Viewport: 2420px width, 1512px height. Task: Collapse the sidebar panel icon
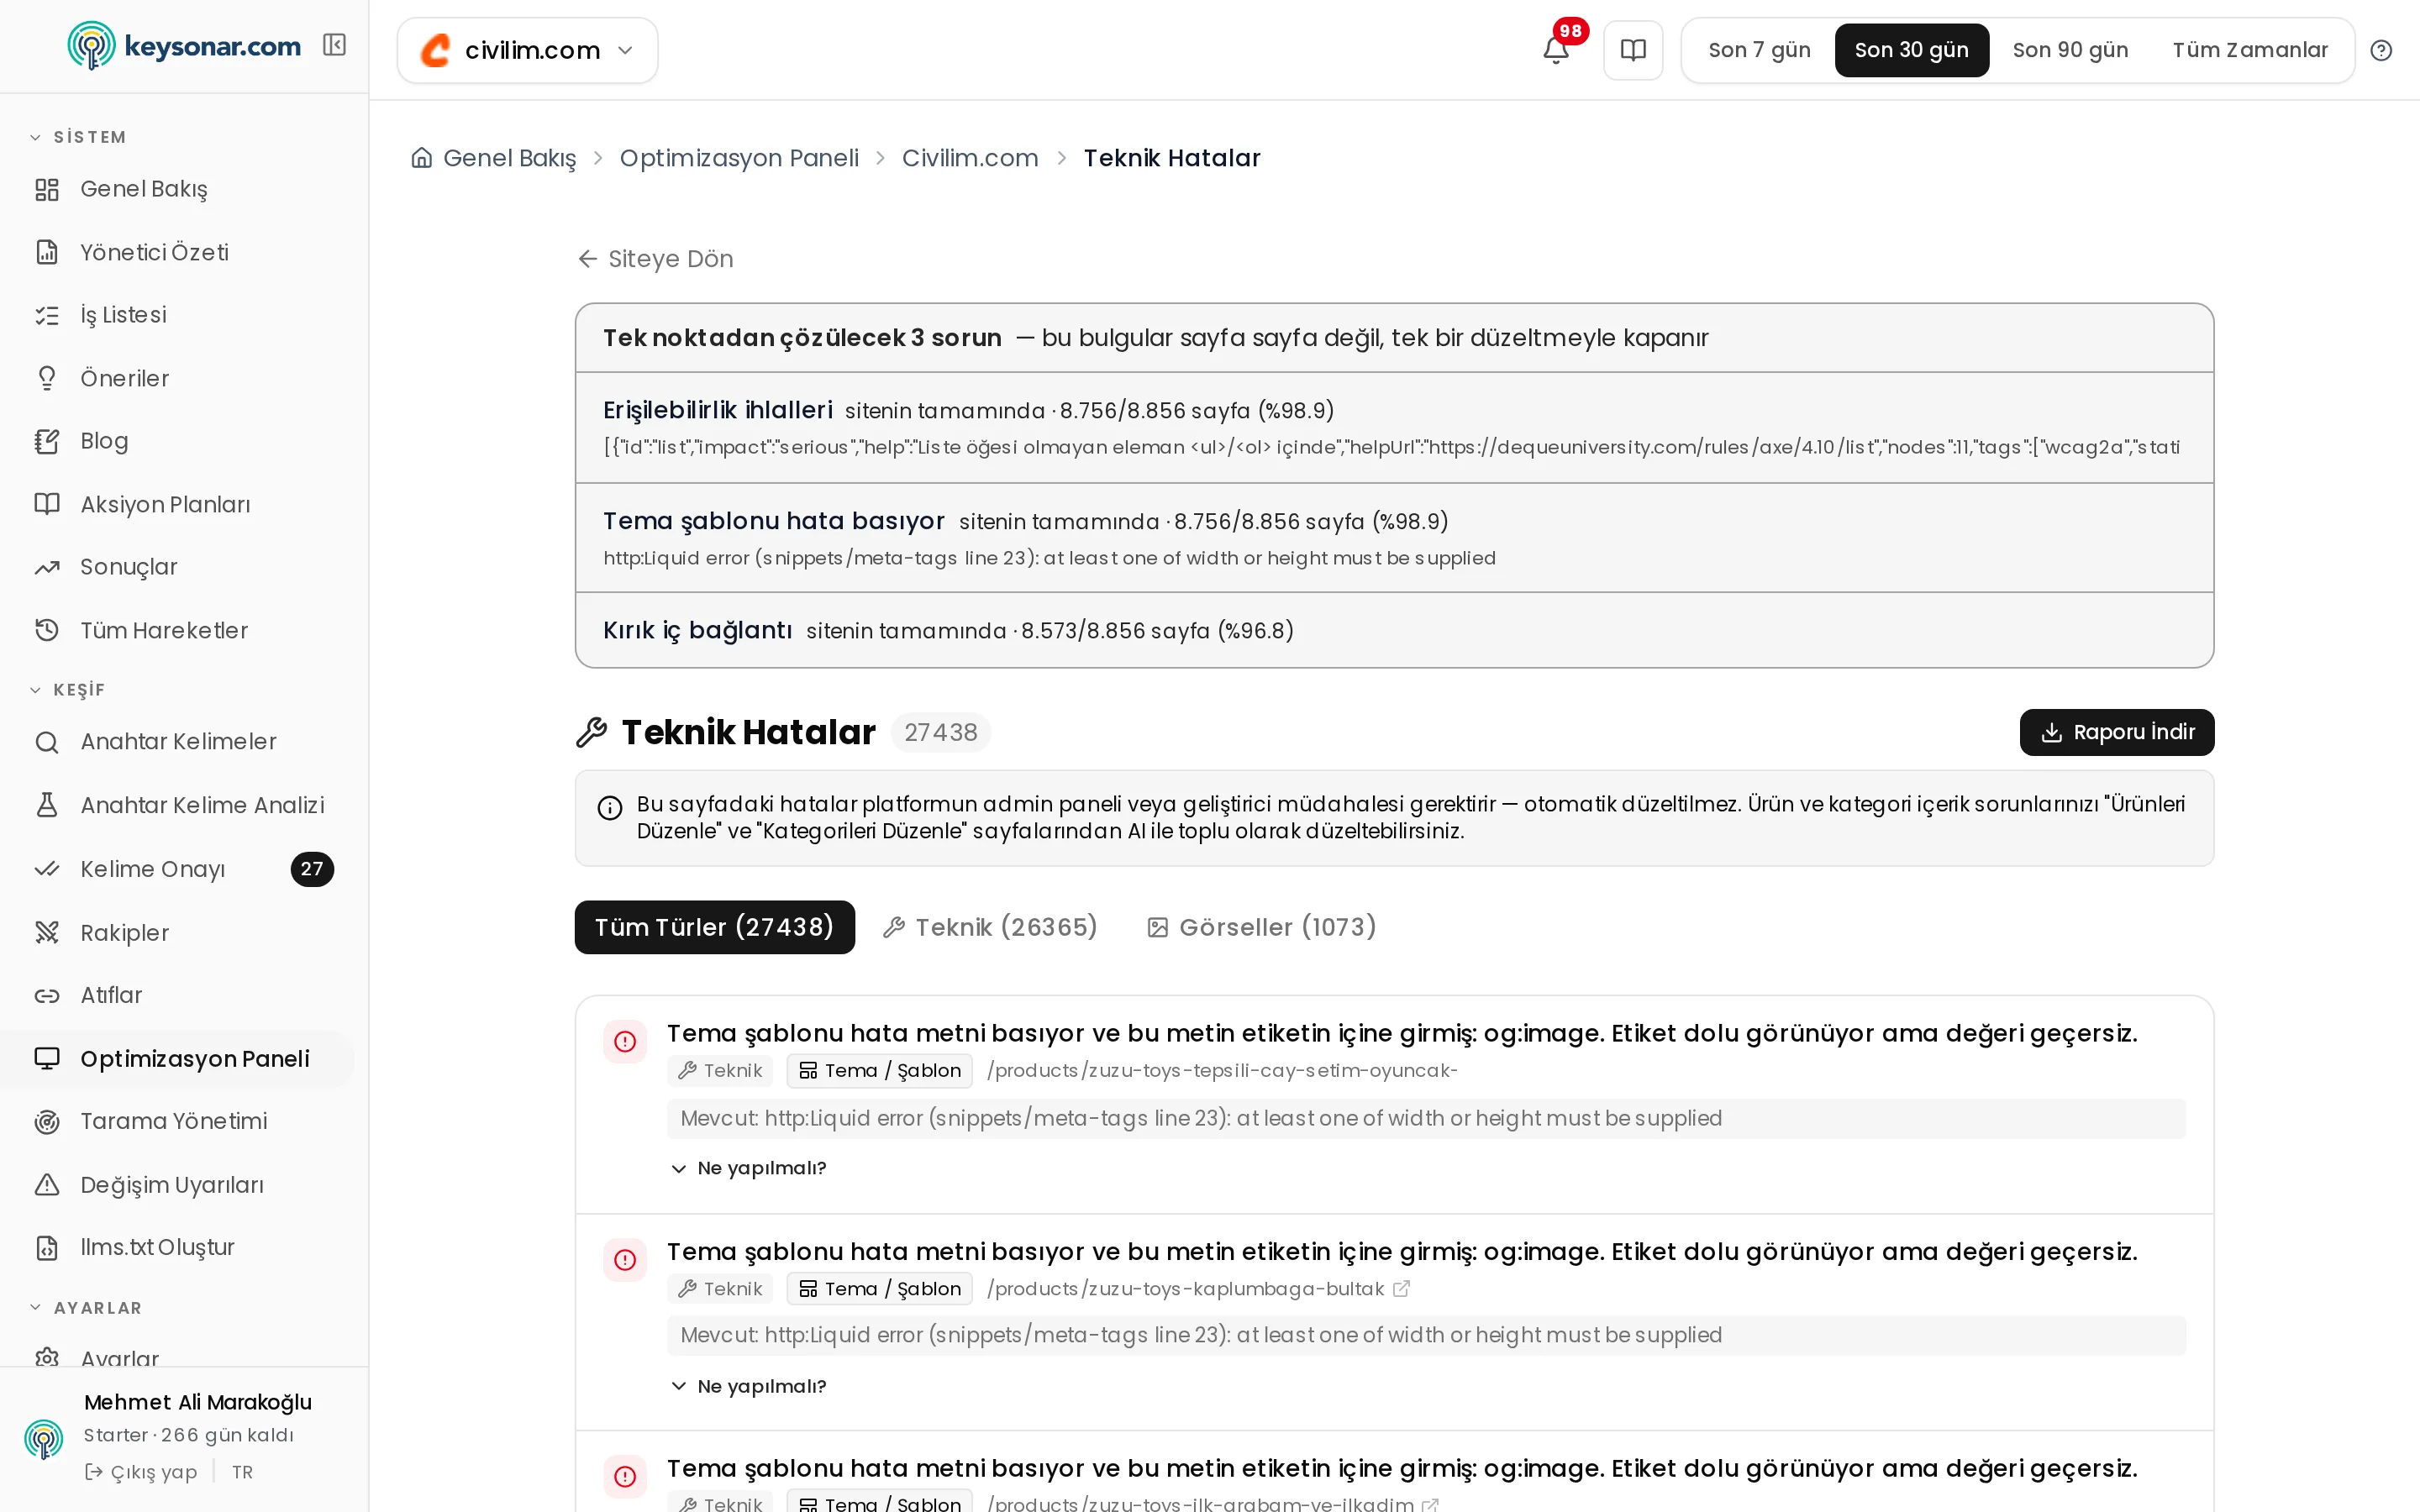coord(334,46)
